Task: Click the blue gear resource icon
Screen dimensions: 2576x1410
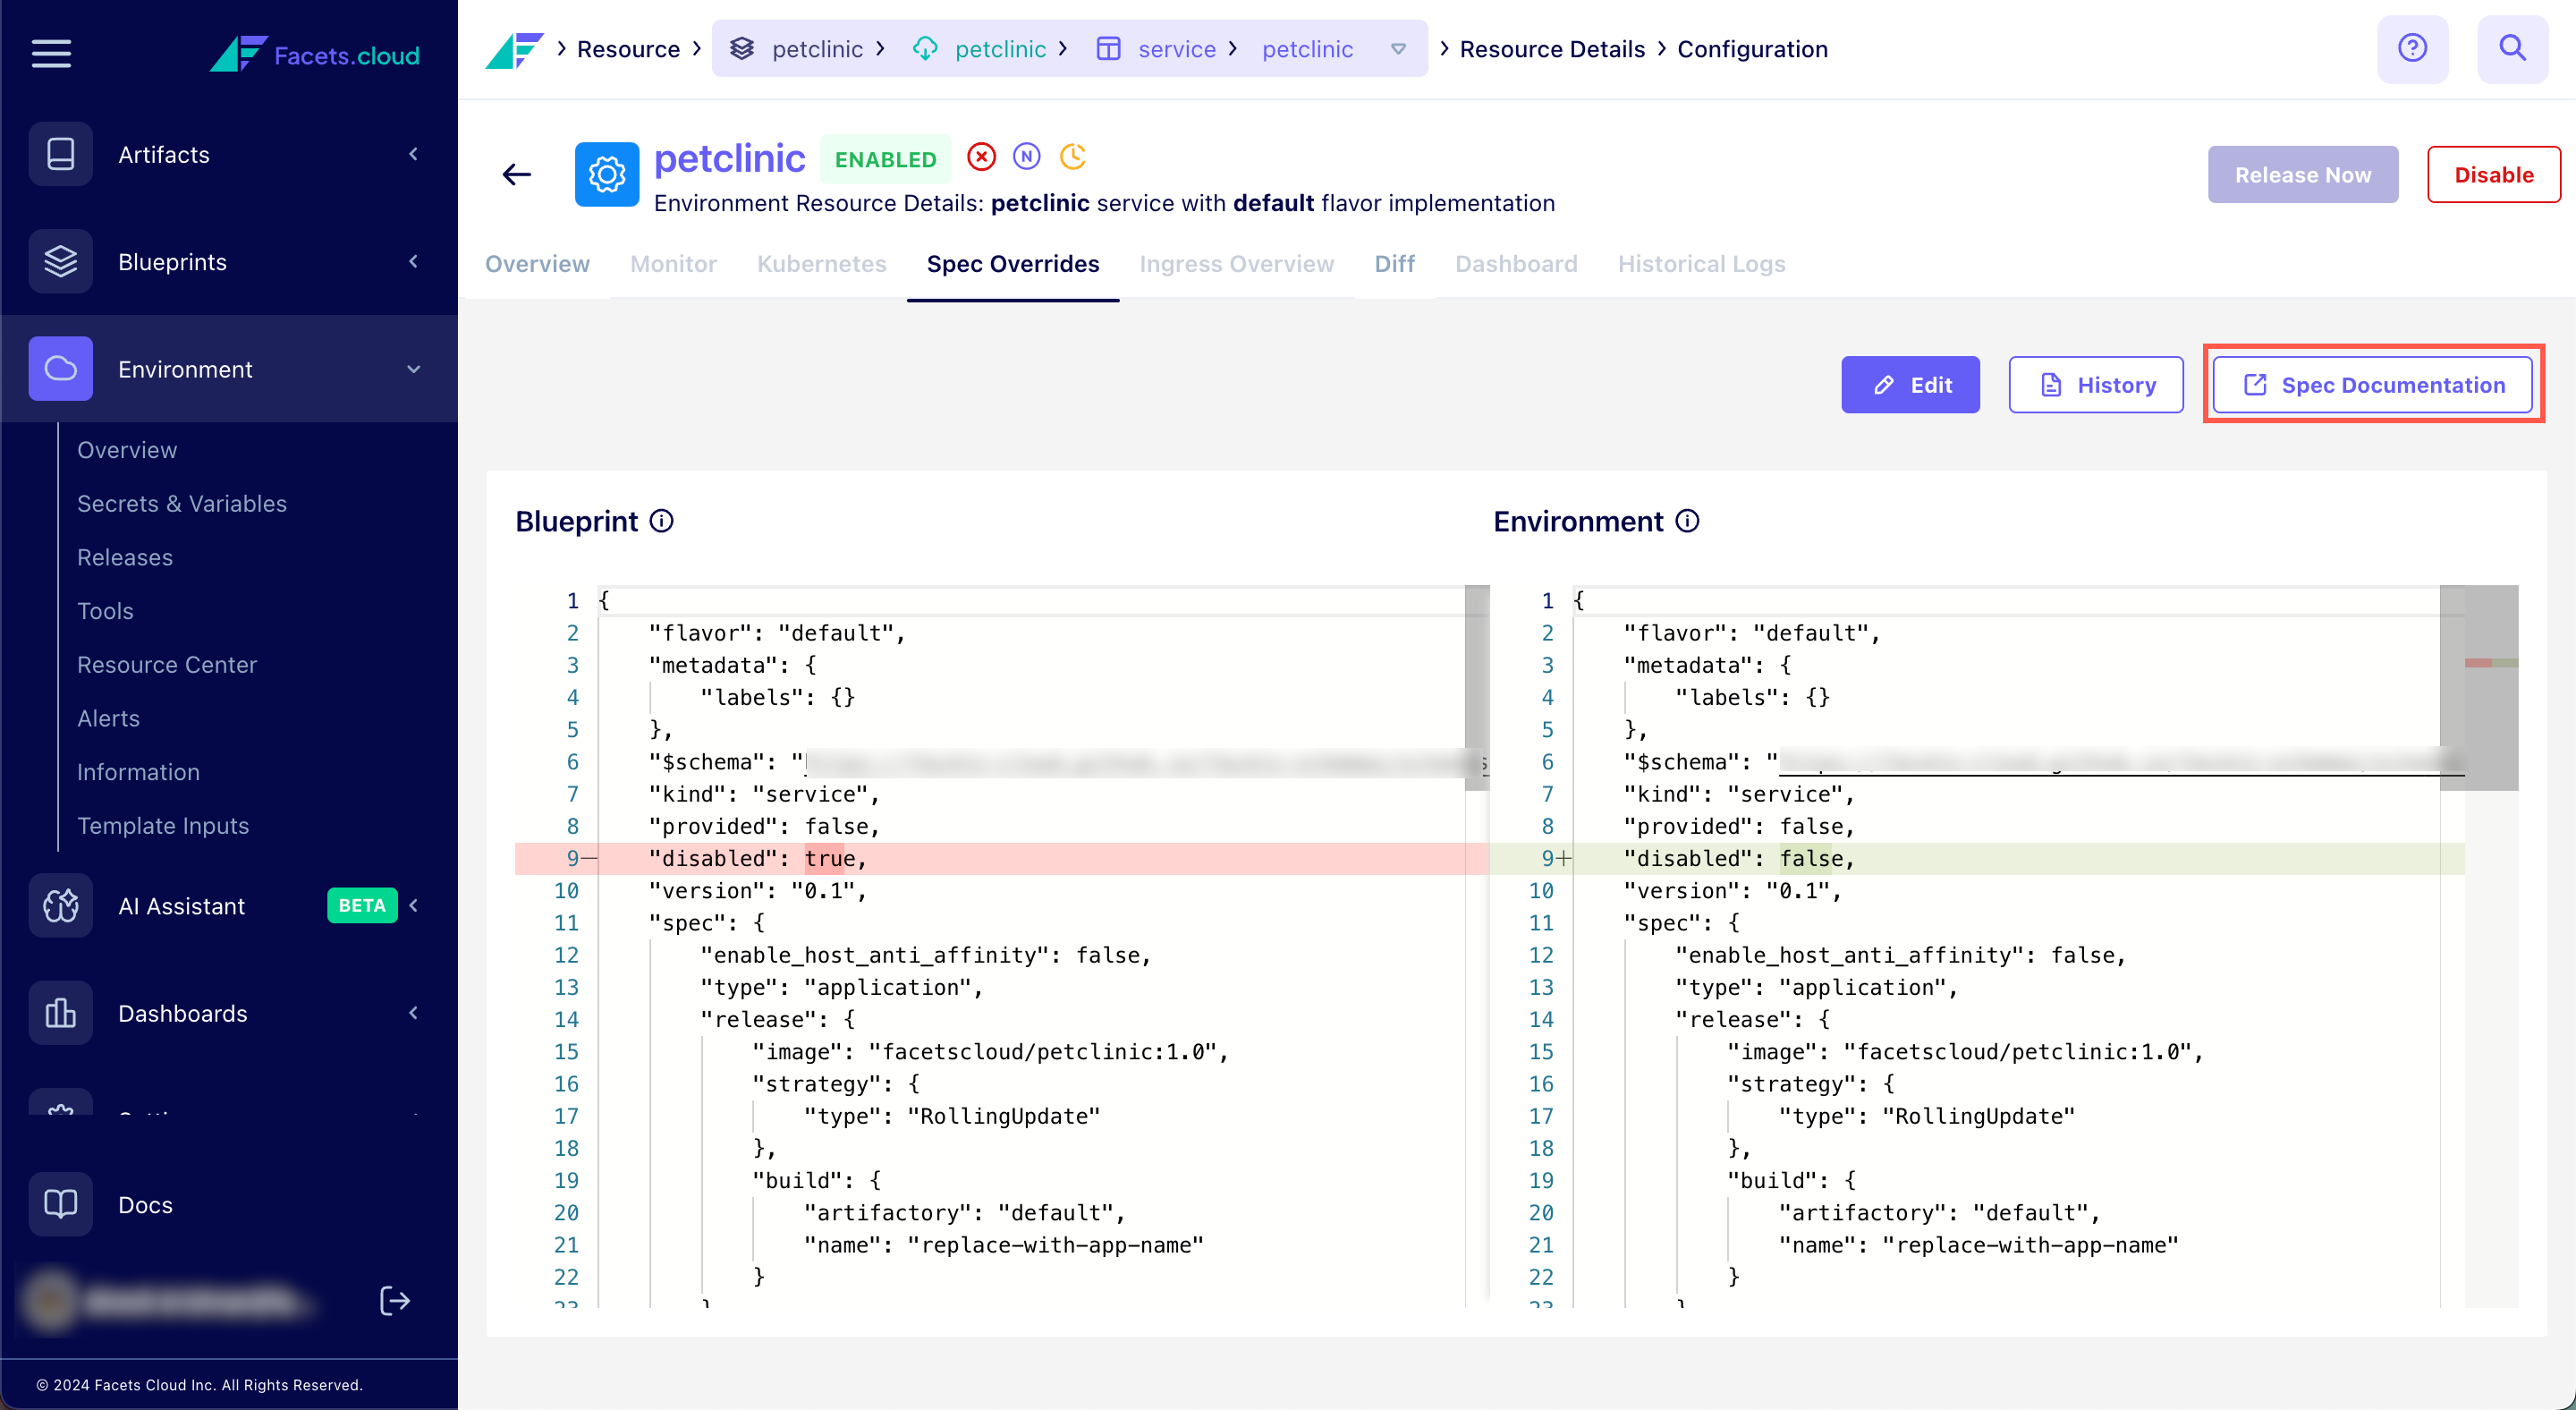Action: pyautogui.click(x=607, y=175)
